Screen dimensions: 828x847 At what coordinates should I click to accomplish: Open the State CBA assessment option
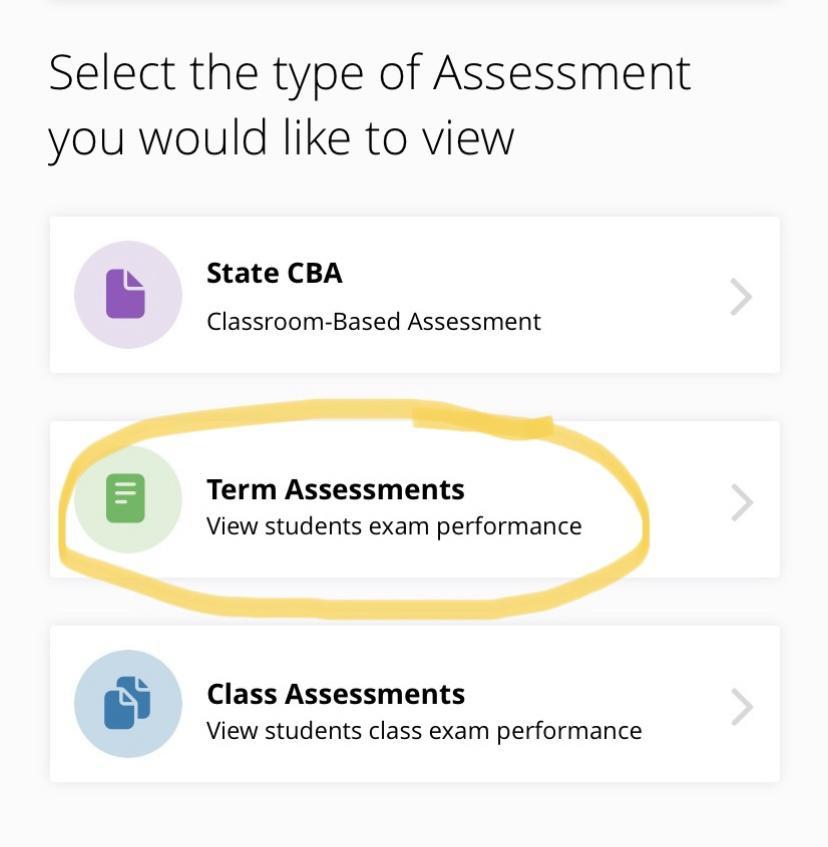click(414, 294)
